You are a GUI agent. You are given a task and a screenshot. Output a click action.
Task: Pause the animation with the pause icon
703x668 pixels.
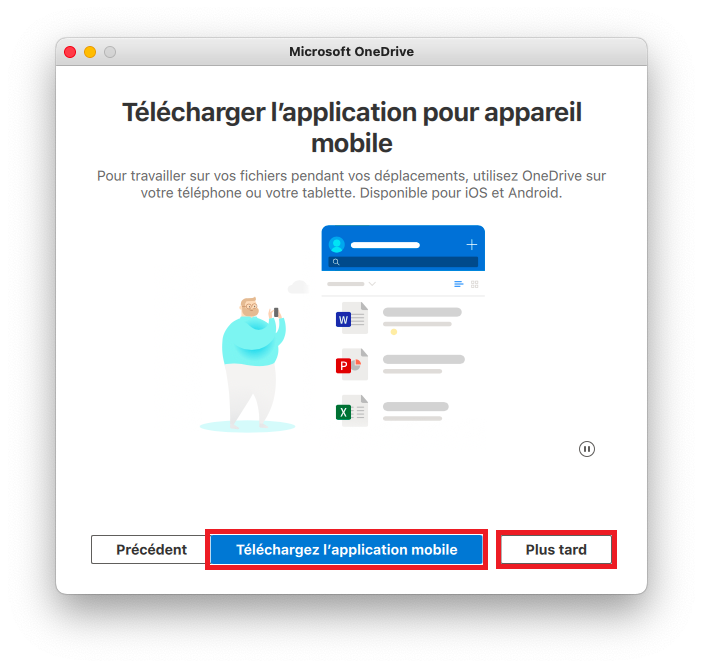pyautogui.click(x=586, y=449)
